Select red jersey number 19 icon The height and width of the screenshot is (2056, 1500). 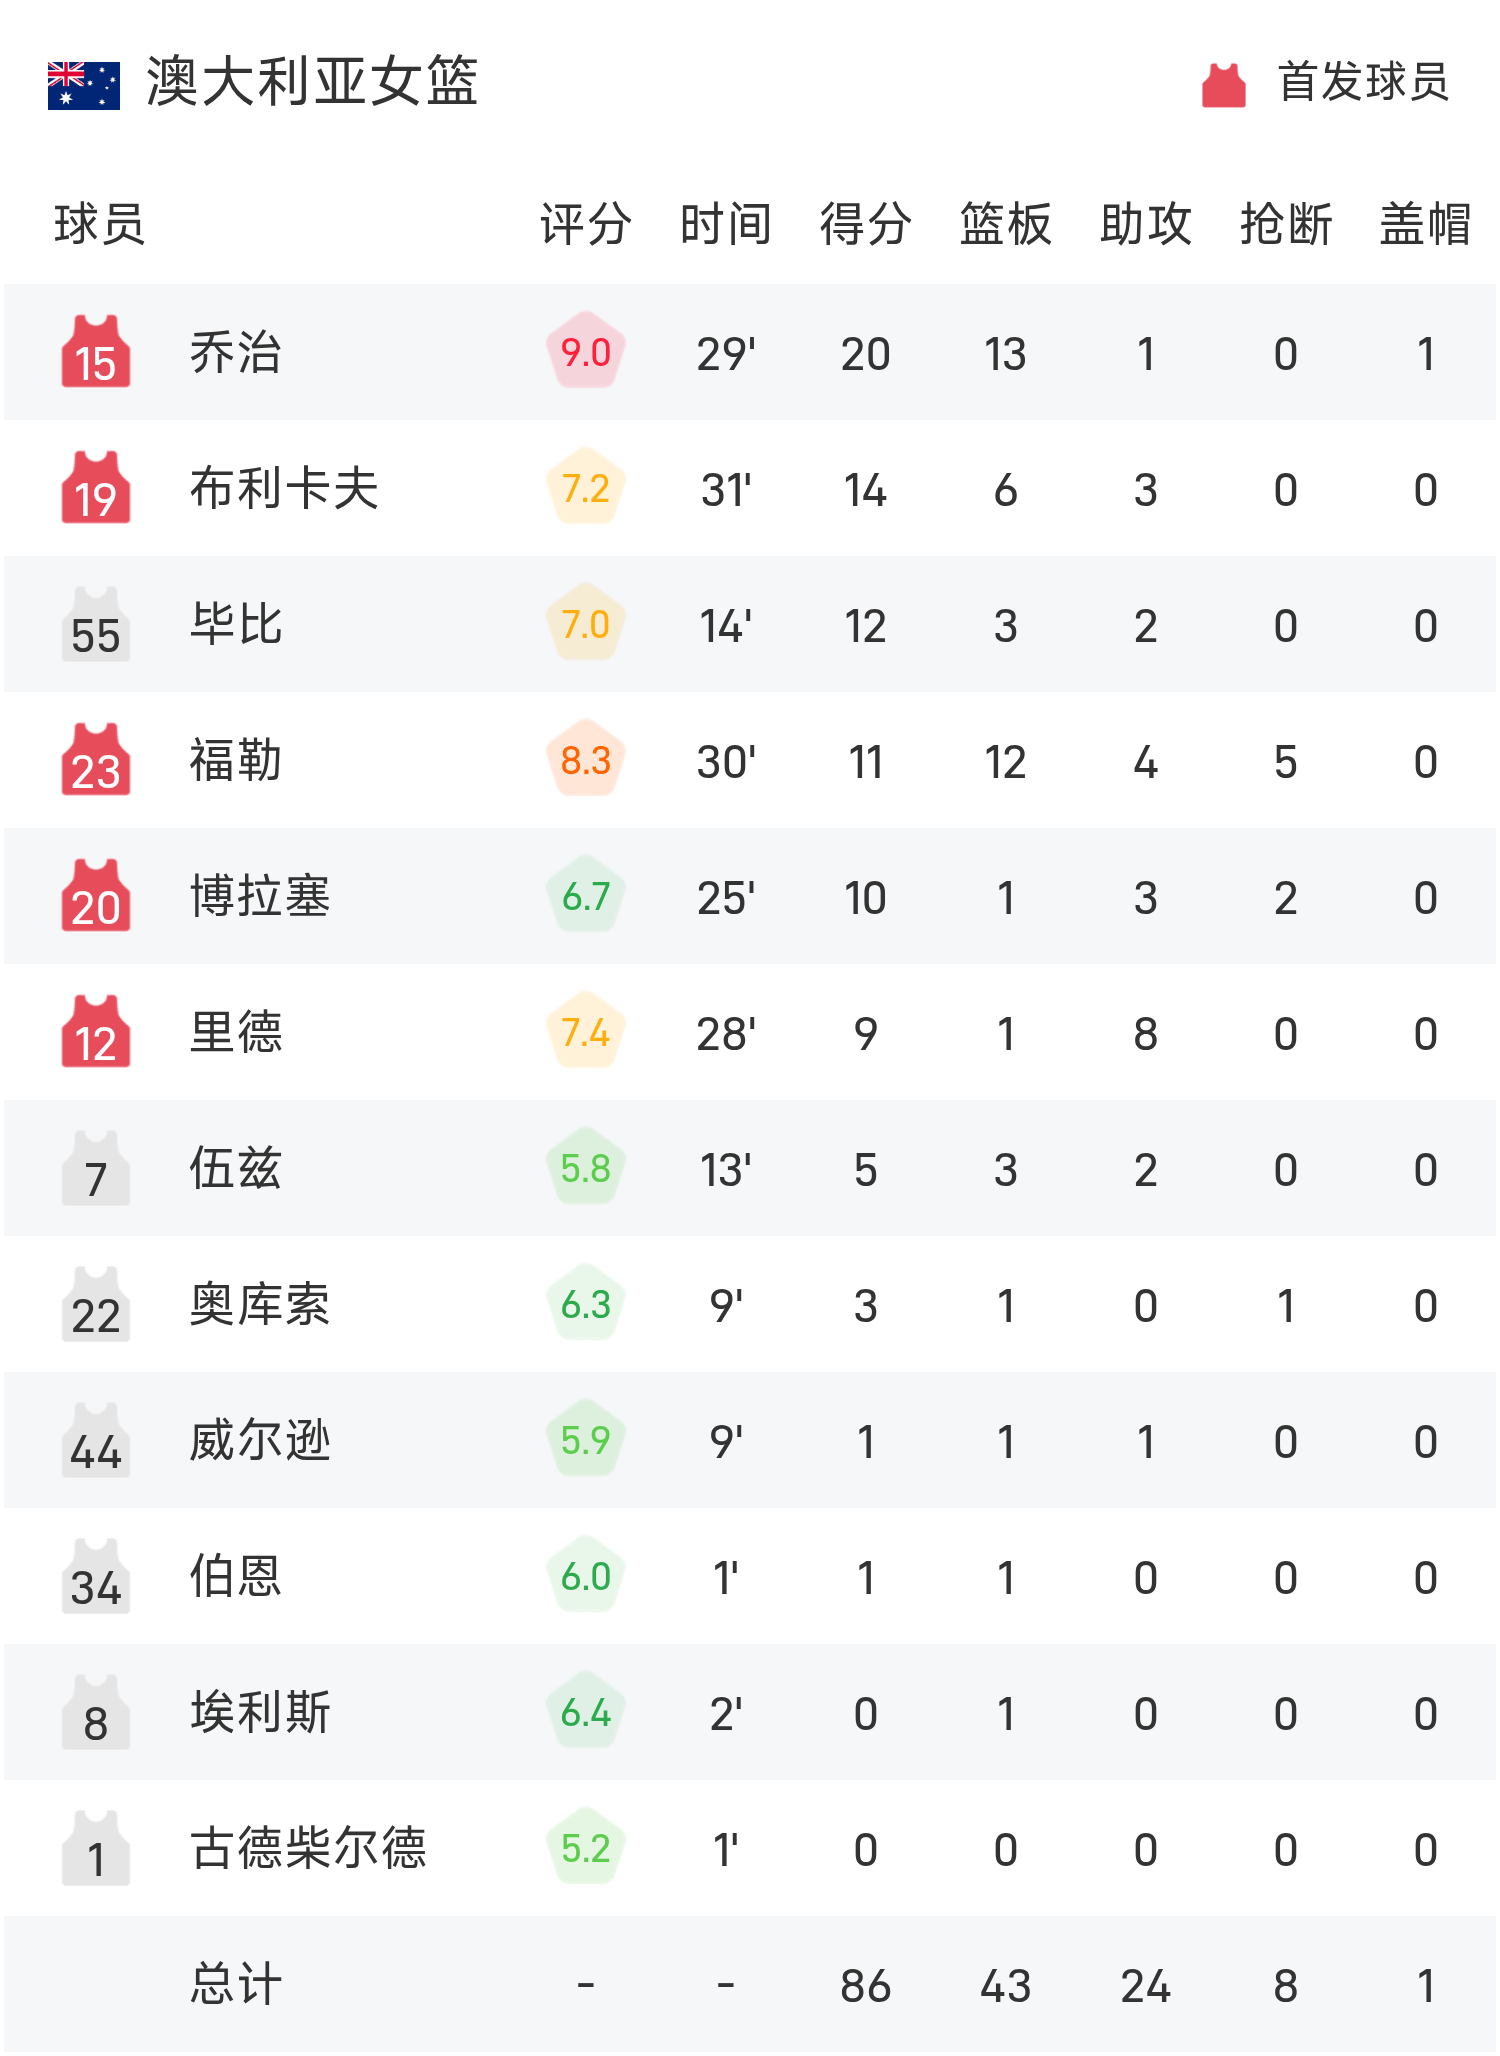96,488
